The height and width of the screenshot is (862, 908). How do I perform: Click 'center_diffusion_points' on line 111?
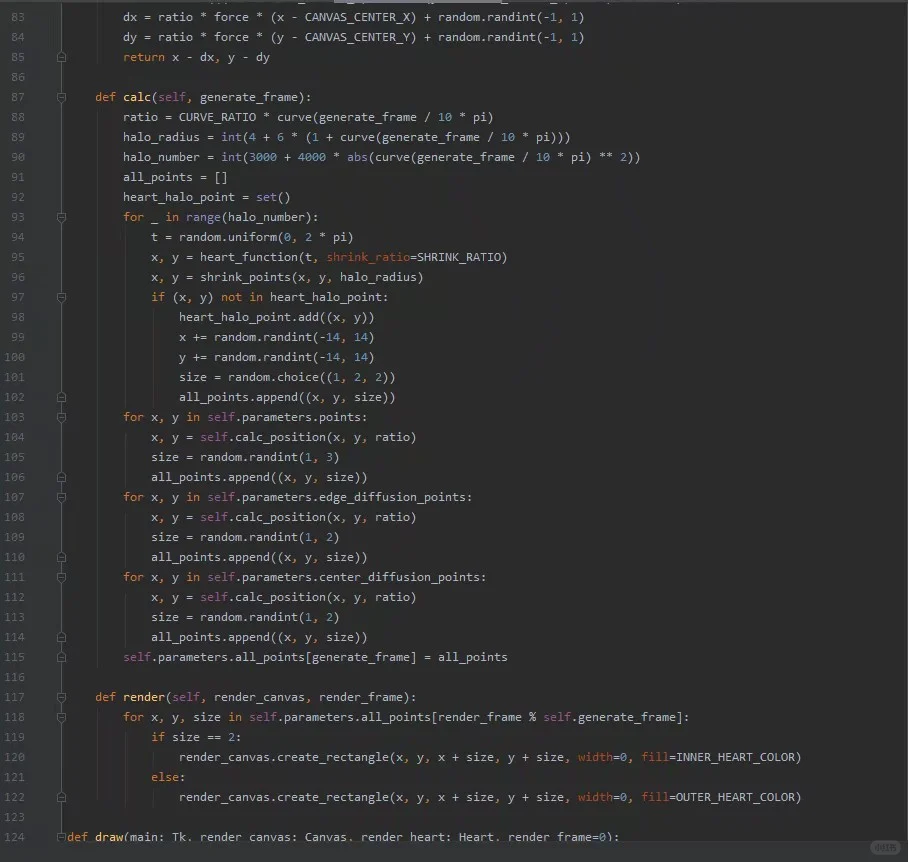click(399, 577)
